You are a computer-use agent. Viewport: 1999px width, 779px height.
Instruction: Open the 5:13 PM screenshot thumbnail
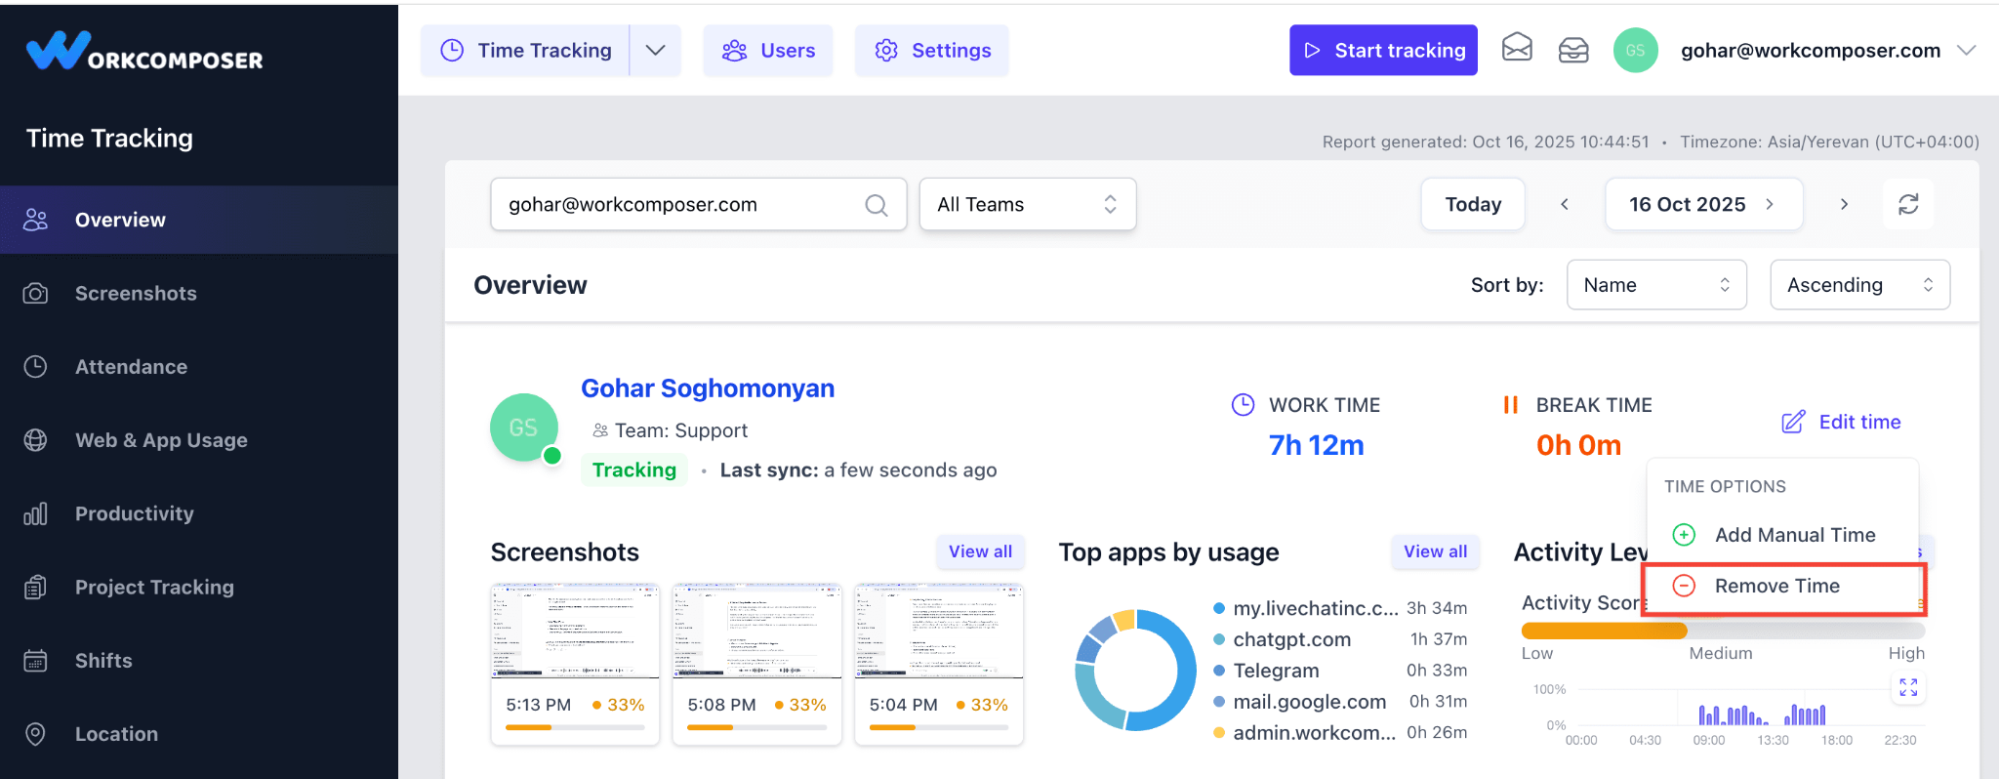point(575,632)
